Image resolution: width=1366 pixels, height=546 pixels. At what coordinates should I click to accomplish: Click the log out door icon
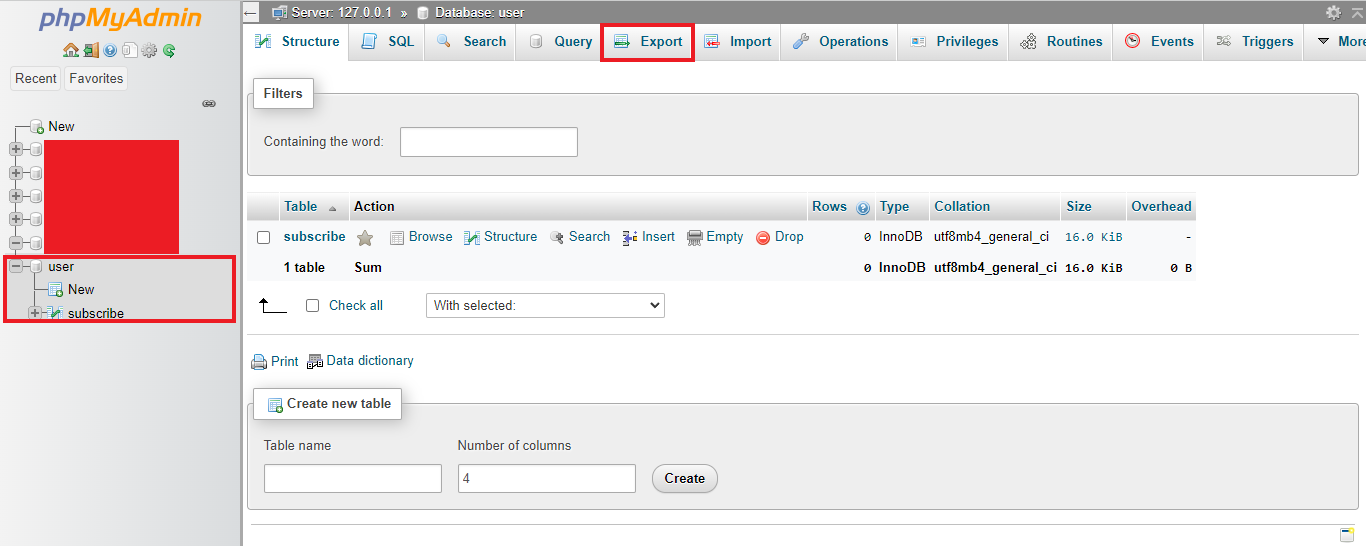90,50
